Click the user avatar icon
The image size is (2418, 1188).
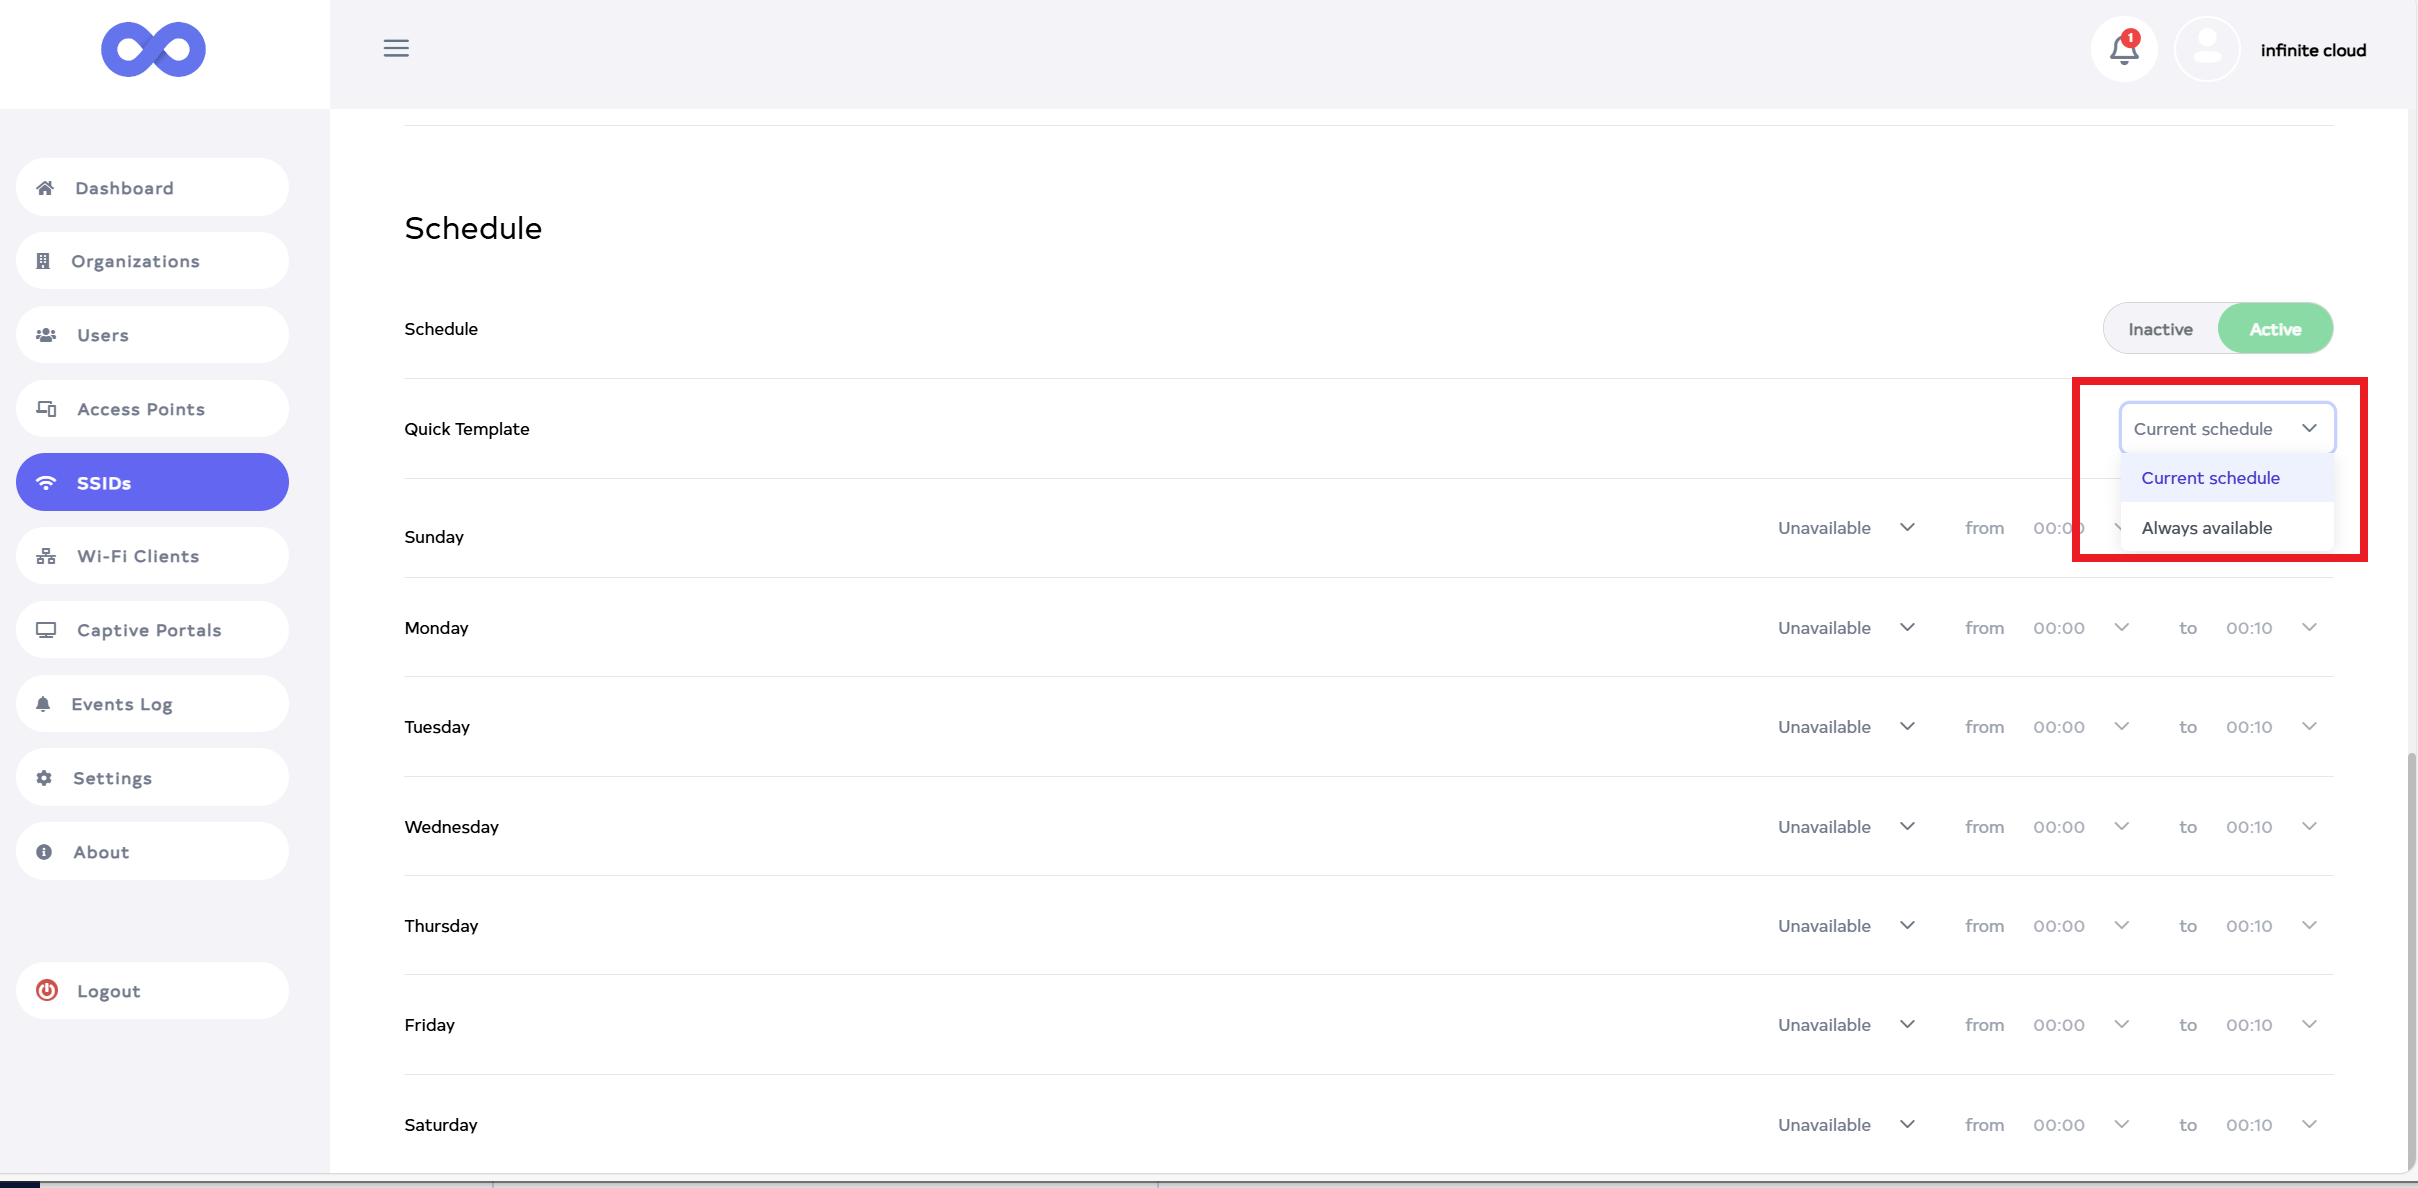click(x=2206, y=49)
